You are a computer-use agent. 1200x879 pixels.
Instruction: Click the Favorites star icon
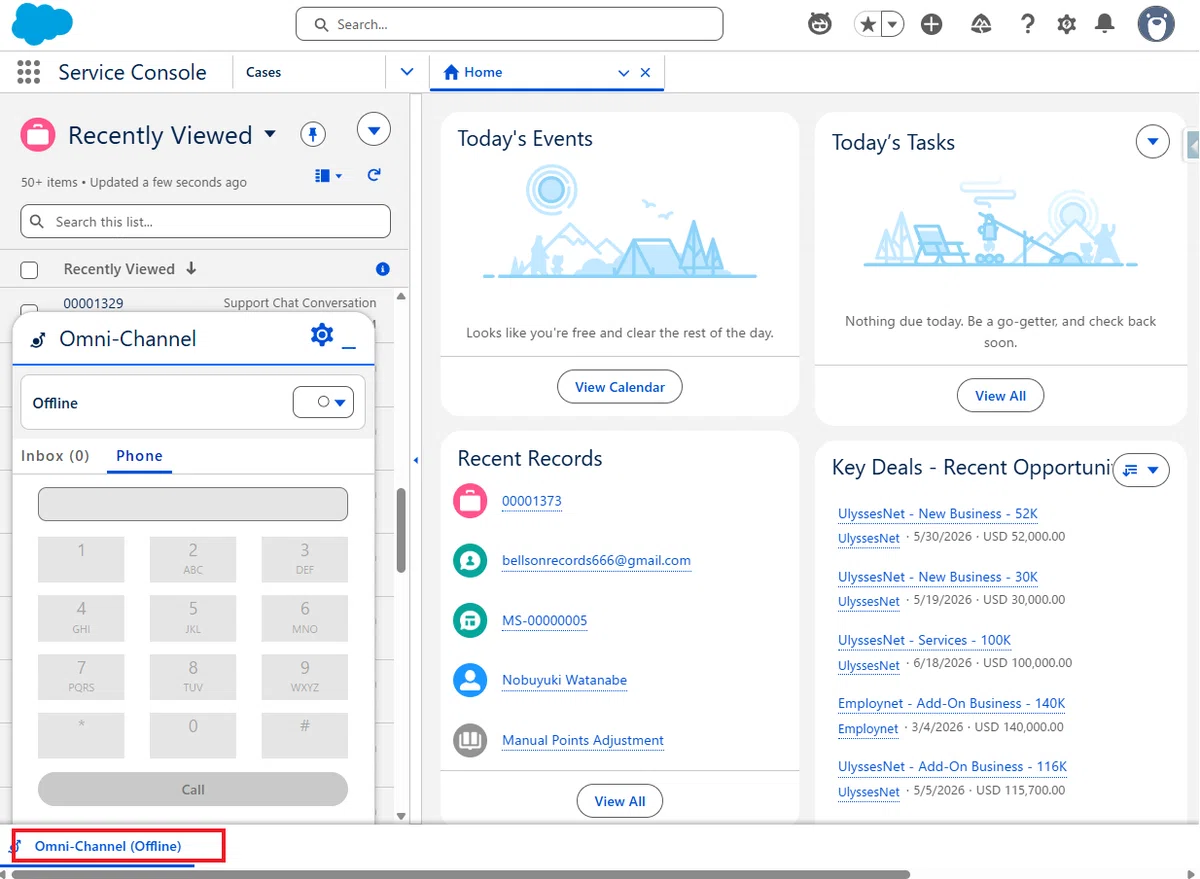[x=866, y=24]
